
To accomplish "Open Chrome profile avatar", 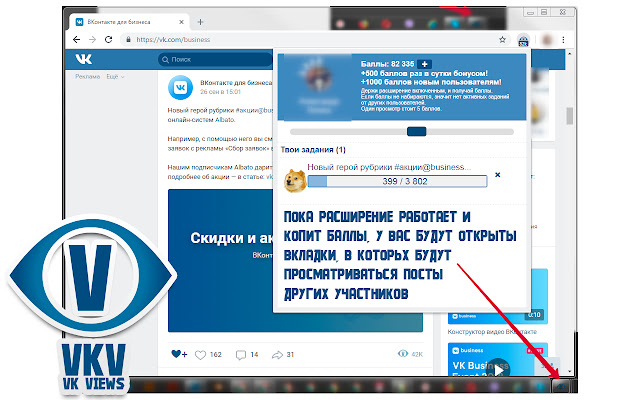I will 547,40.
